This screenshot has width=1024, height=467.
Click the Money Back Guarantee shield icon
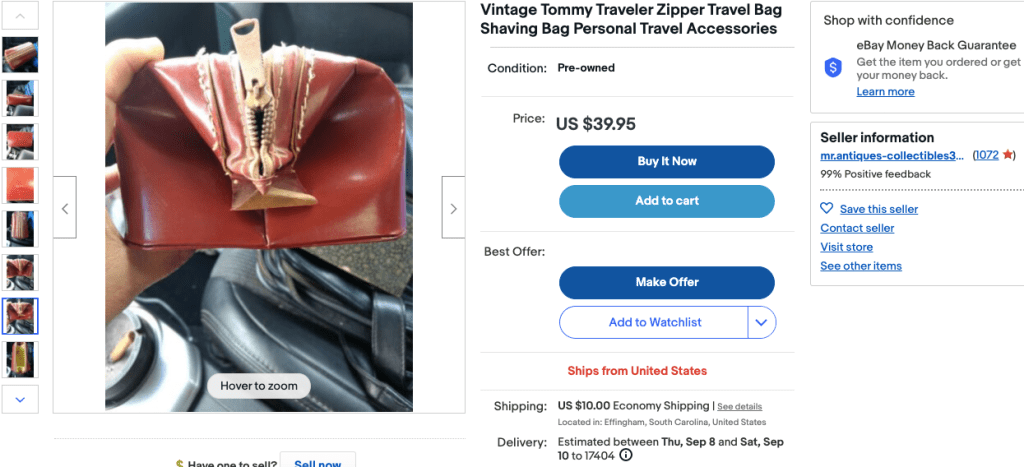(833, 68)
